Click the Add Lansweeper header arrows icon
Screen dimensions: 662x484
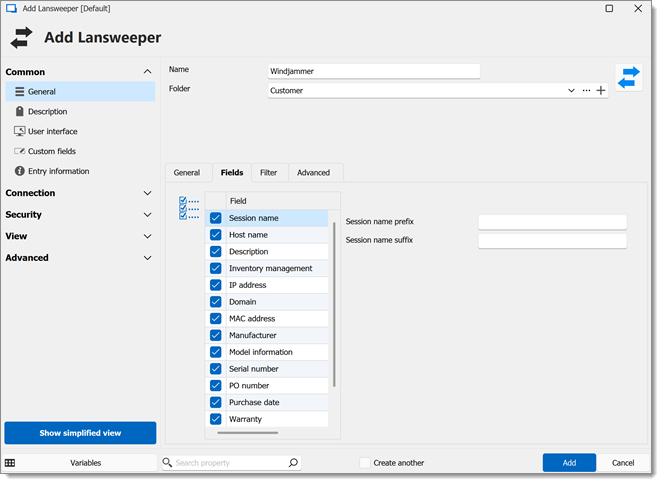[x=22, y=38]
